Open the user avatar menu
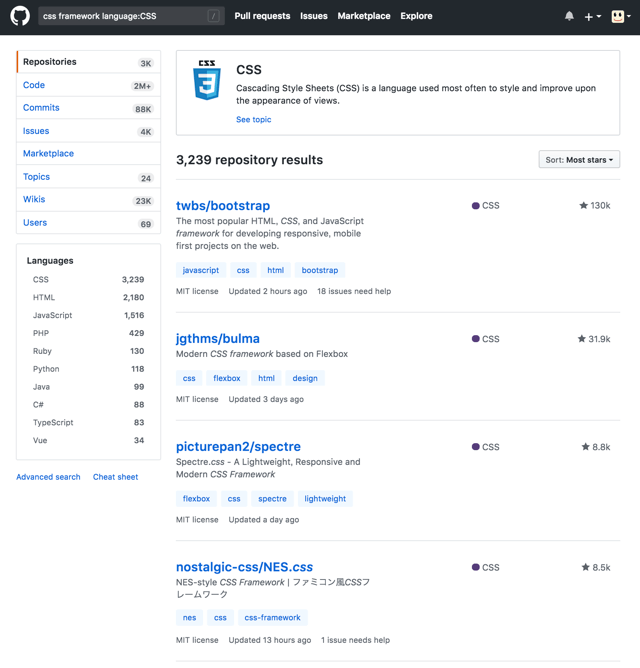 [x=620, y=16]
